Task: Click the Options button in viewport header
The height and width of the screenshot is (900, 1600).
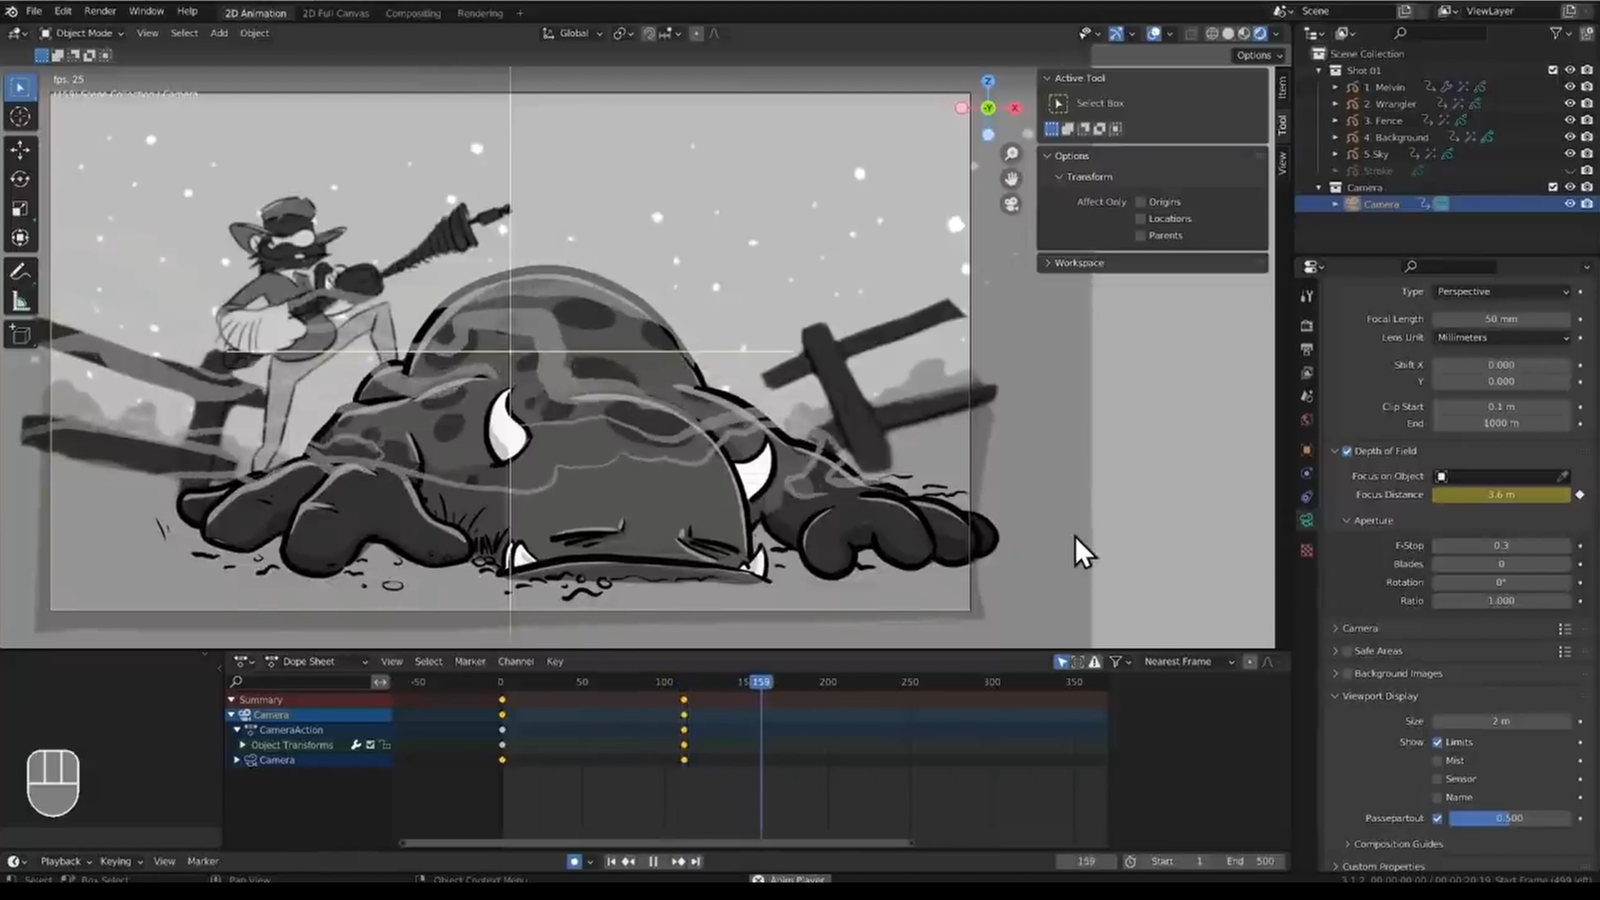Action: pos(1257,55)
